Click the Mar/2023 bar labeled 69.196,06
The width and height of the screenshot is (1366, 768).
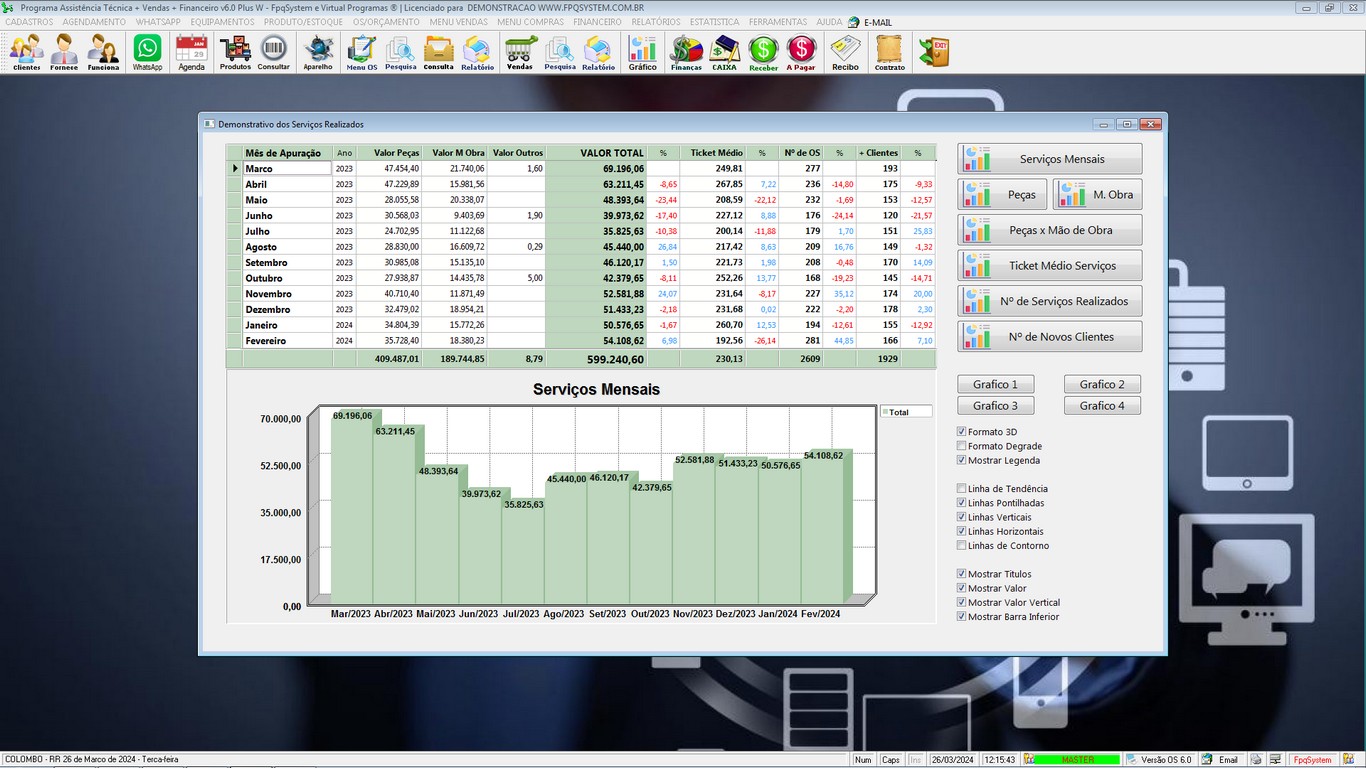(352, 509)
